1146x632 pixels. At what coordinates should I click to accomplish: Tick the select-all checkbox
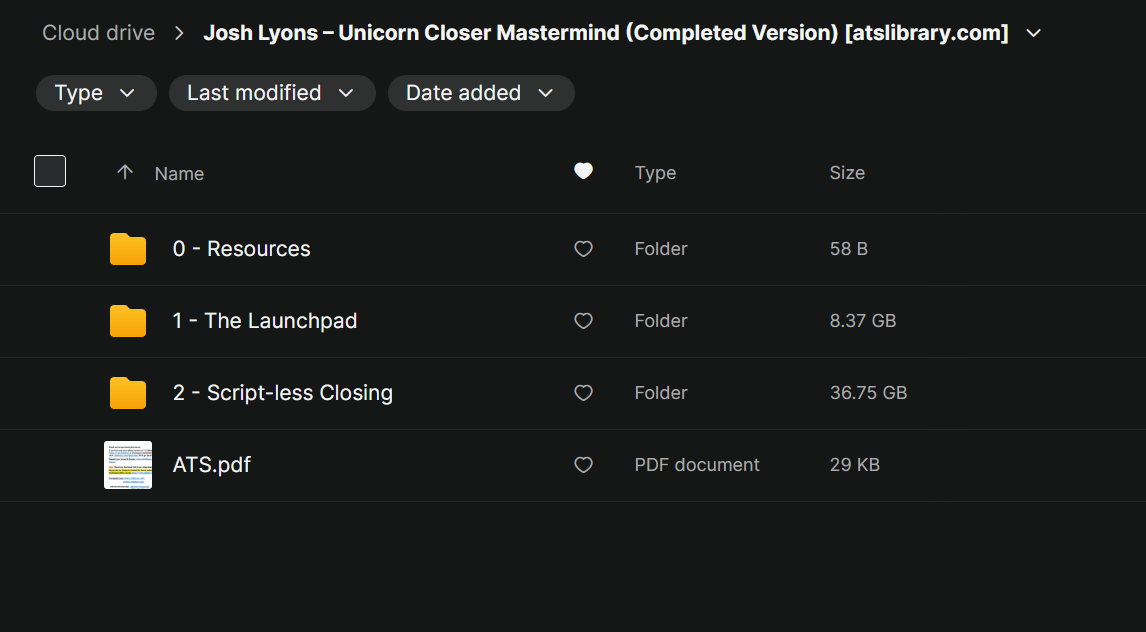click(x=50, y=171)
